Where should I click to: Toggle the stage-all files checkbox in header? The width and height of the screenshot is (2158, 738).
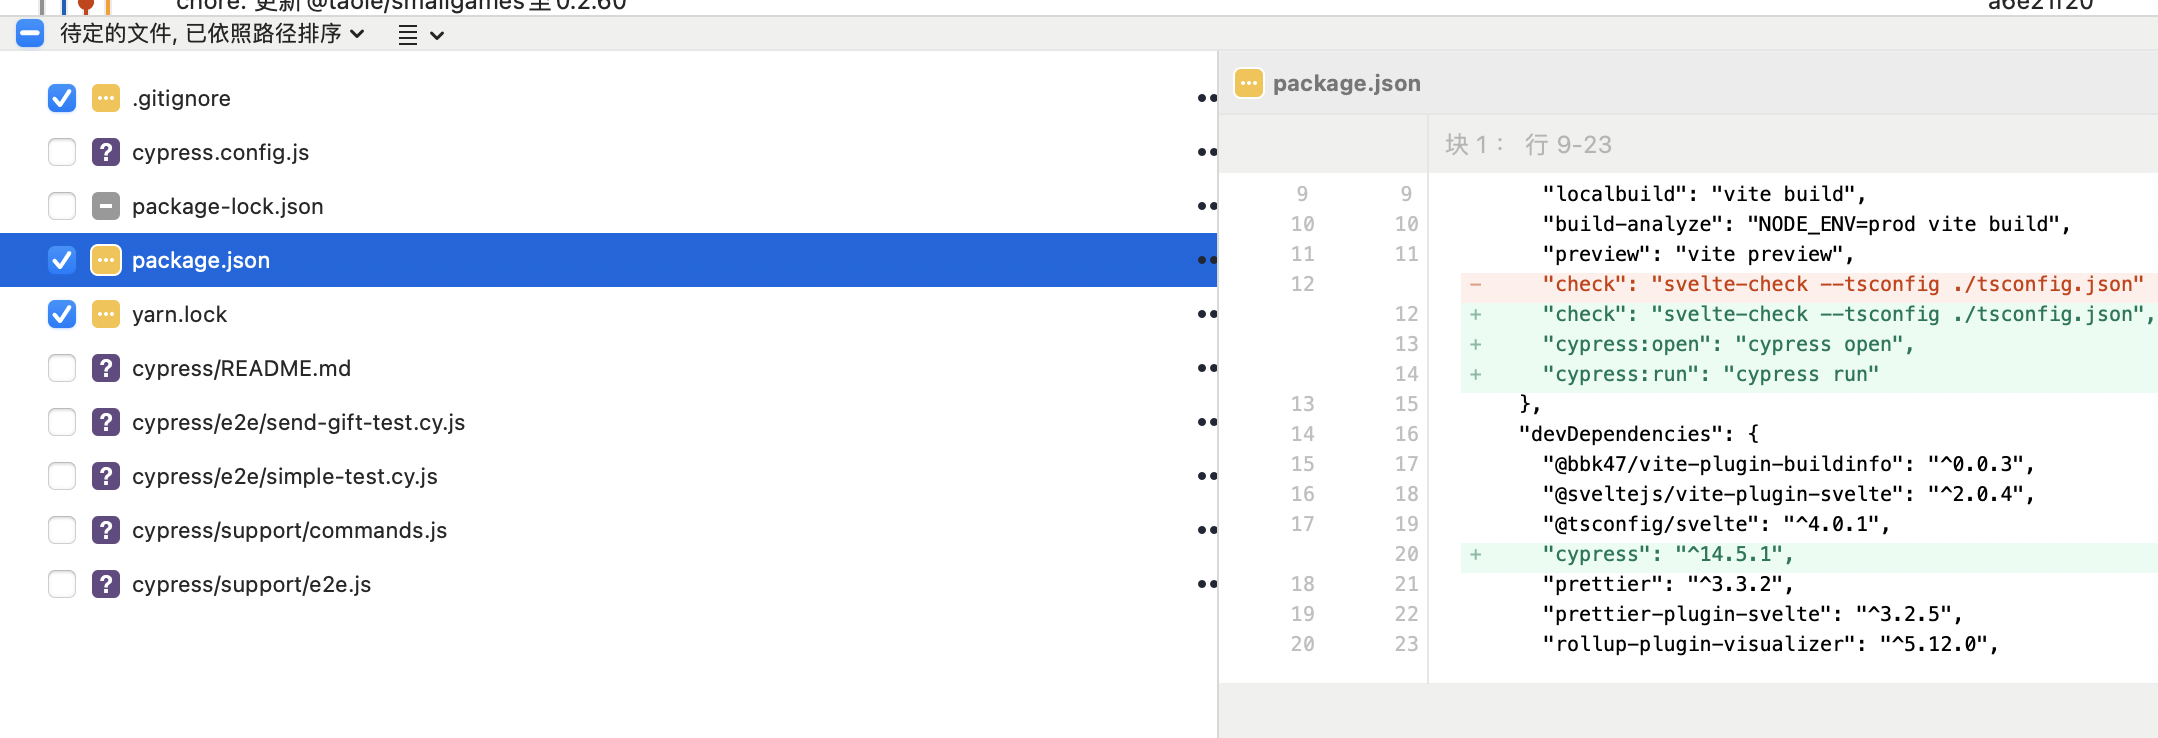(x=30, y=34)
